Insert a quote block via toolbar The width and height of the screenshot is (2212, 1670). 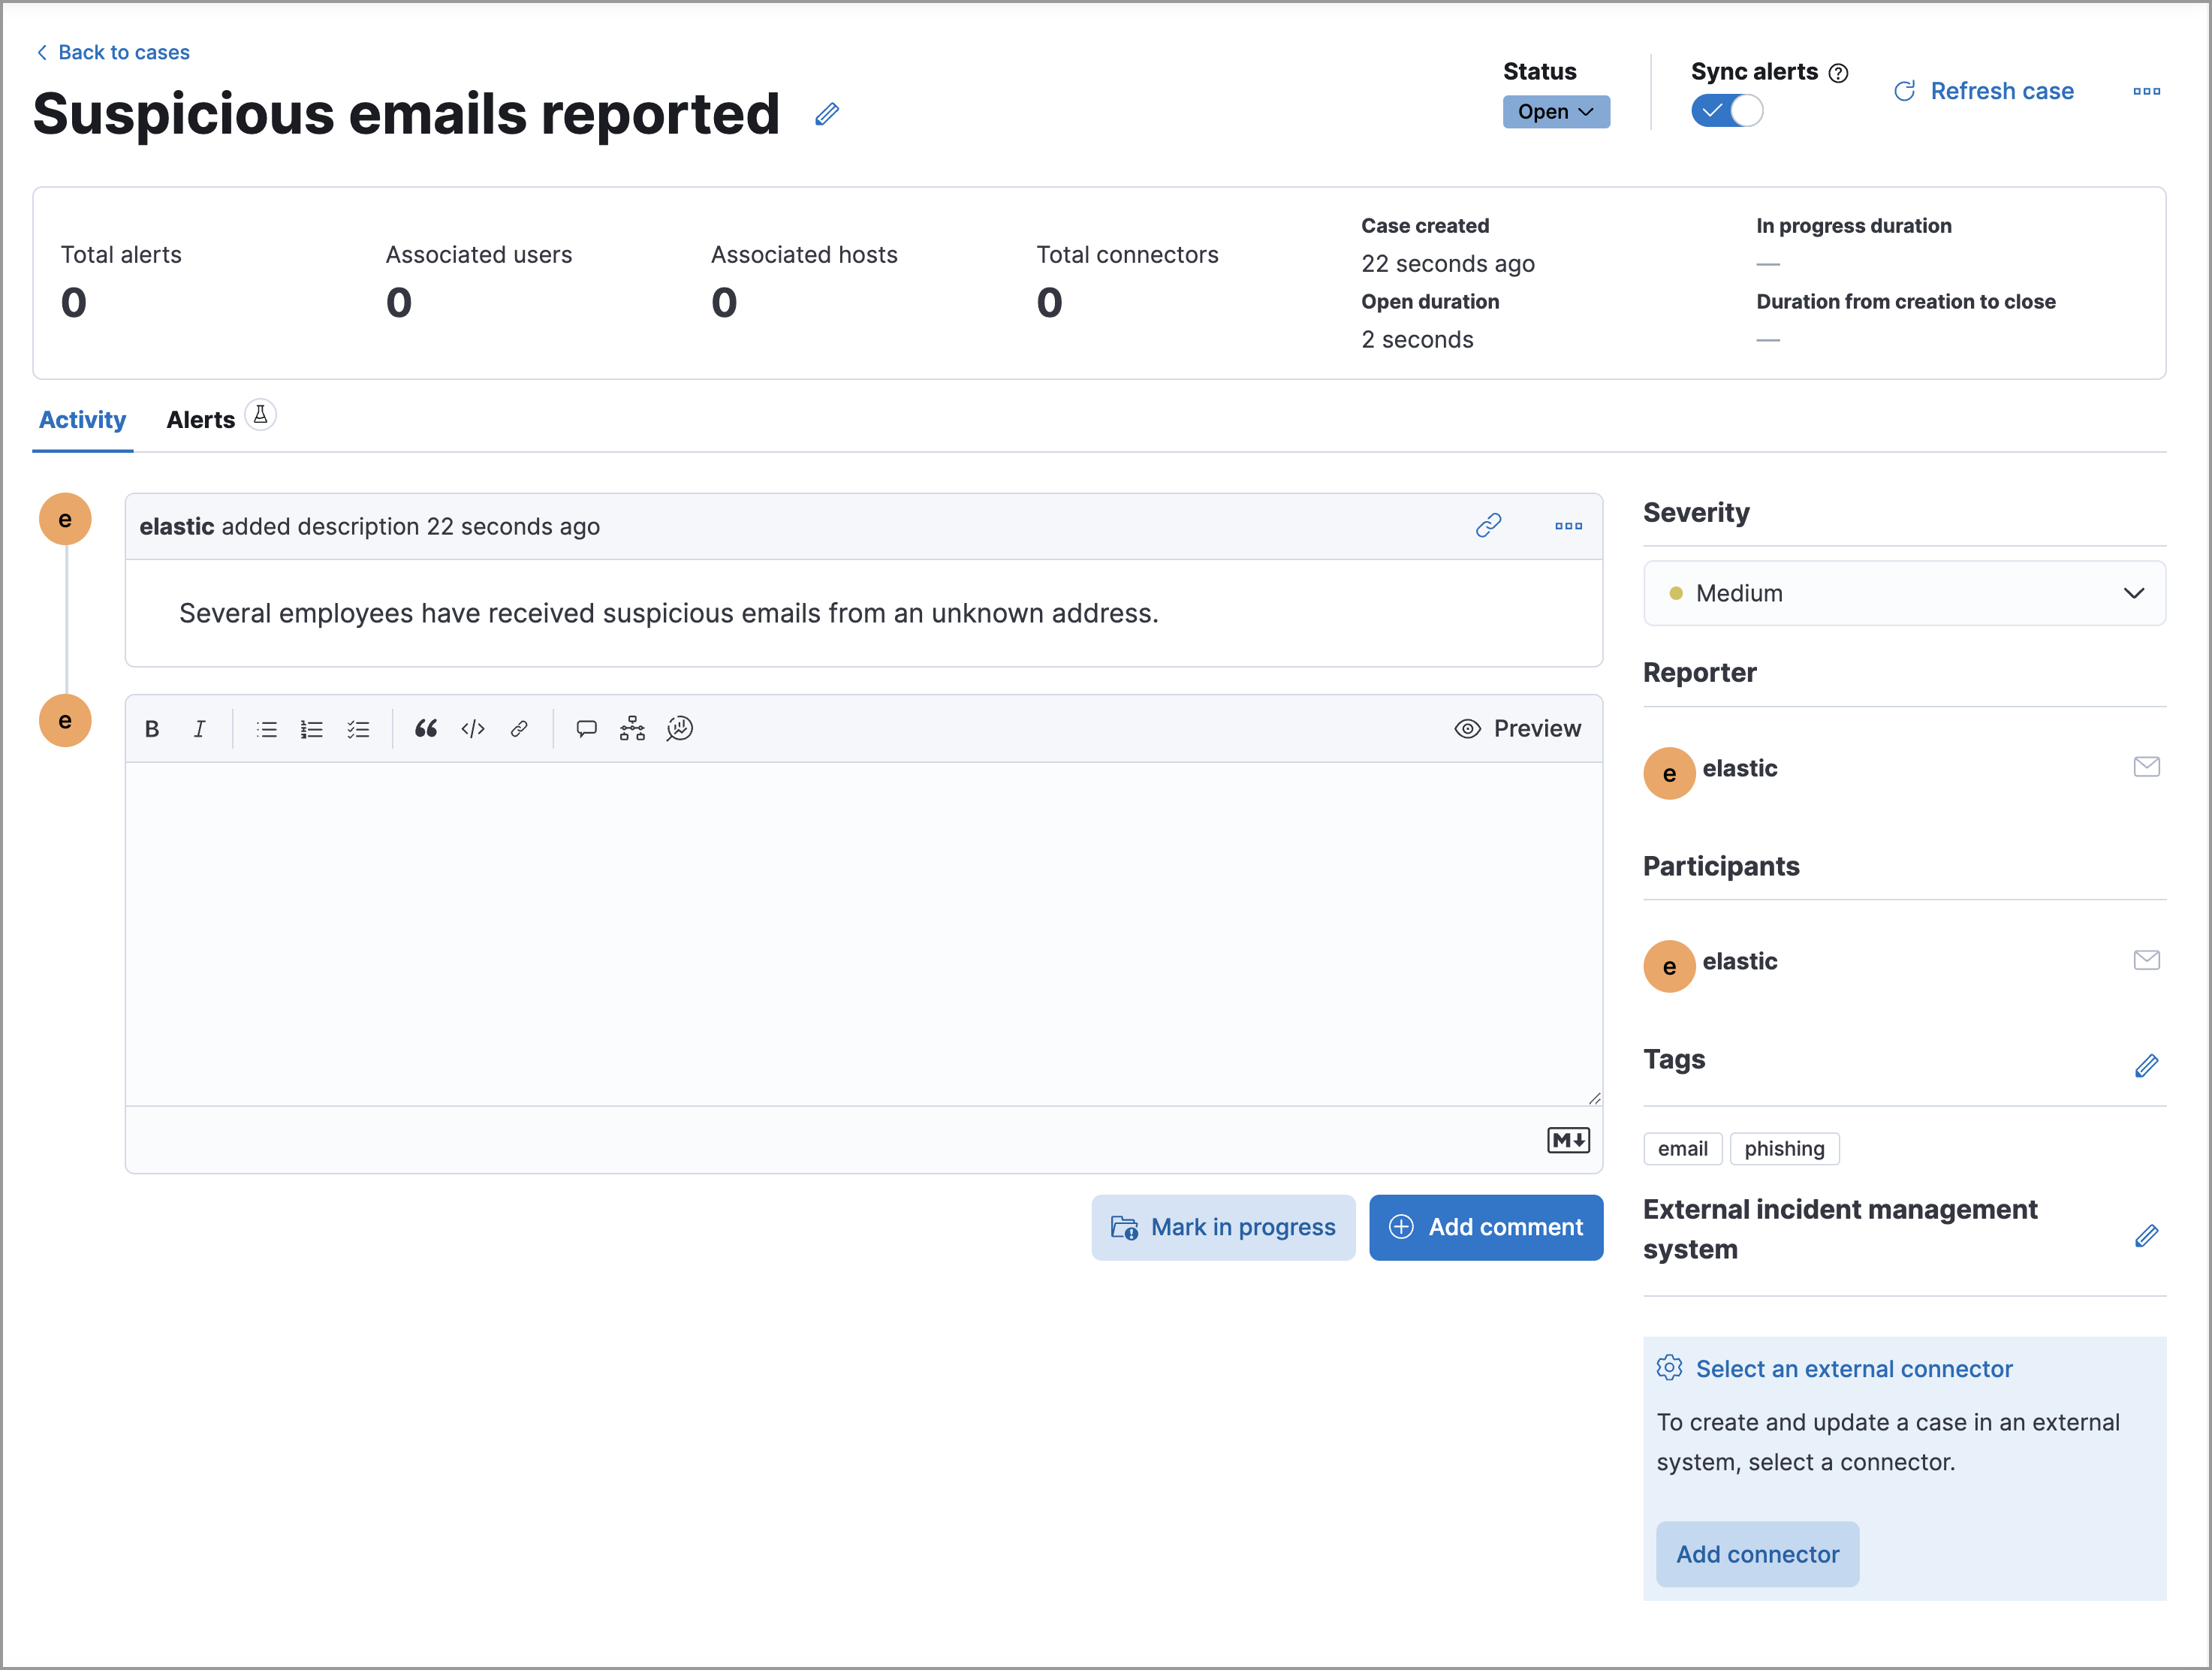coord(426,729)
